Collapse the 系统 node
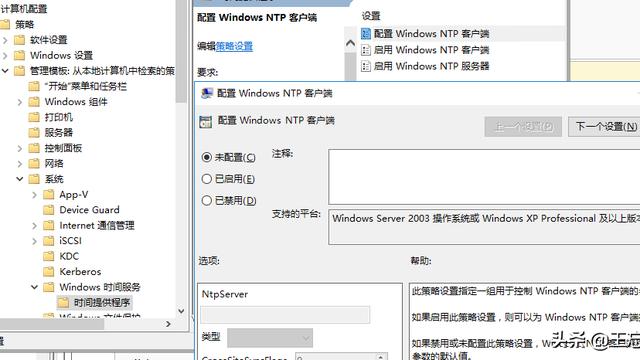 pyautogui.click(x=20, y=179)
